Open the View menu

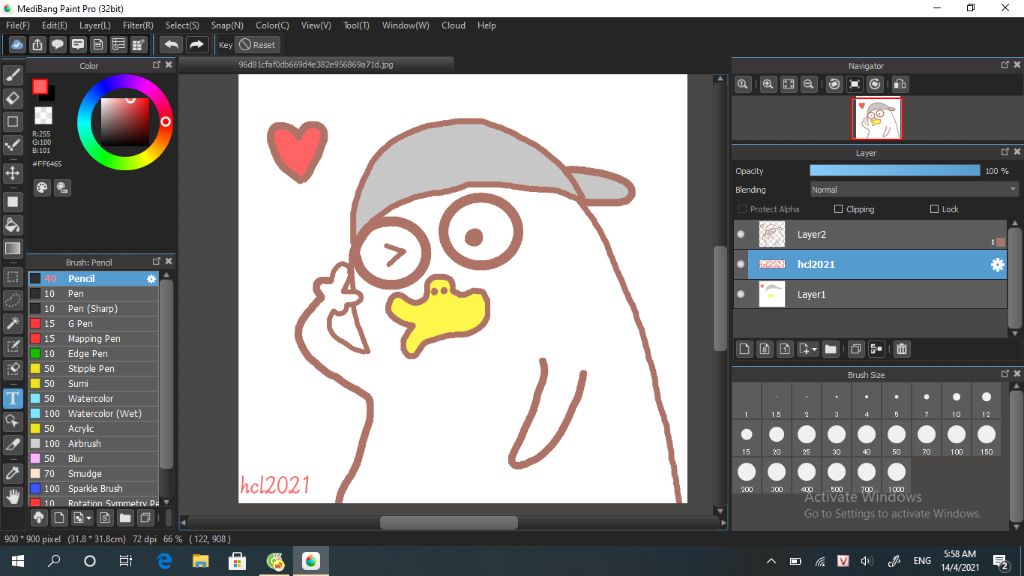click(x=316, y=25)
